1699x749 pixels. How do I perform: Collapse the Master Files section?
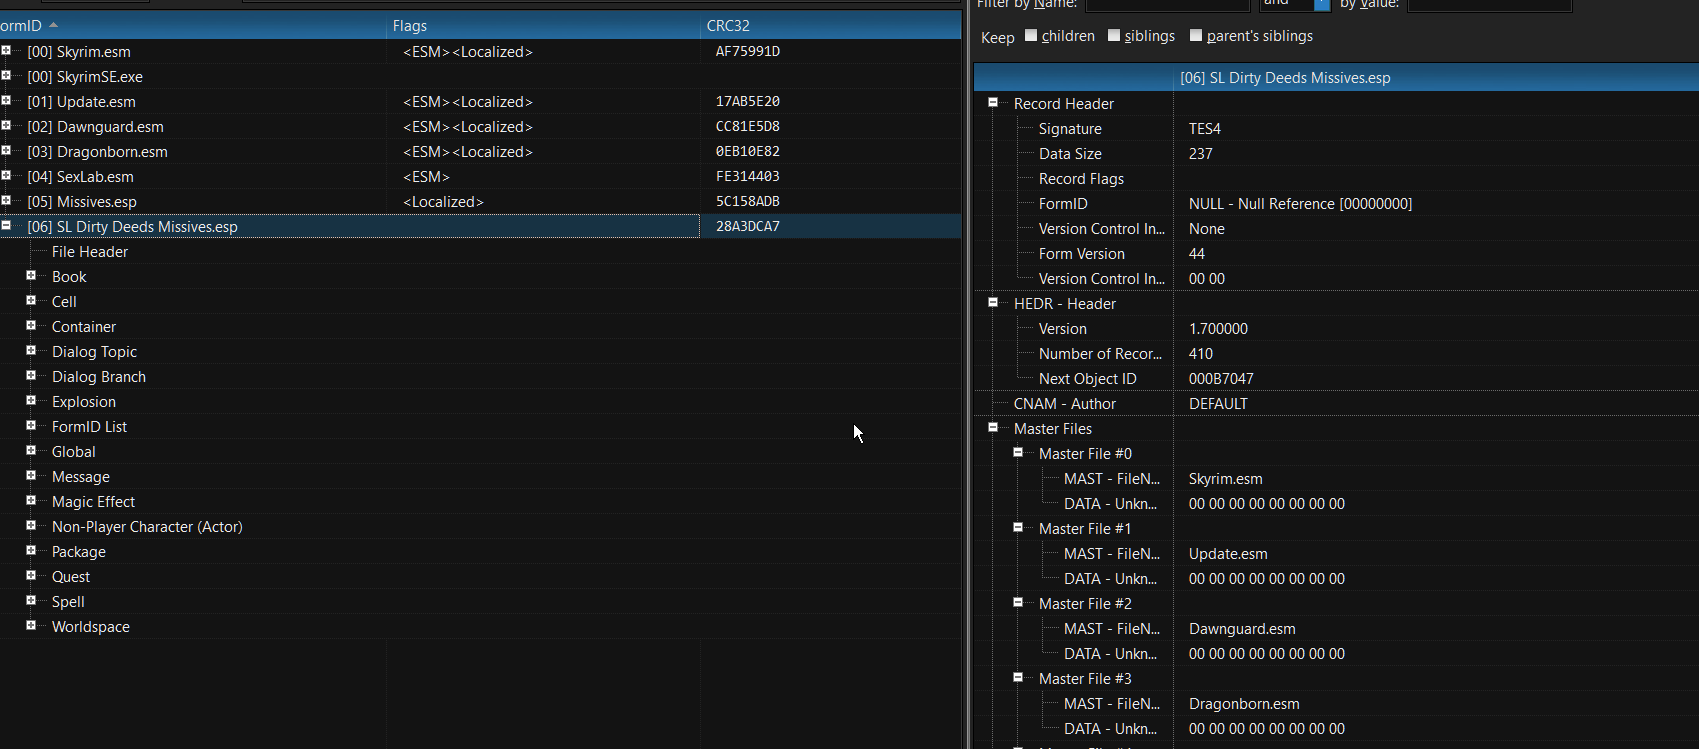(993, 427)
